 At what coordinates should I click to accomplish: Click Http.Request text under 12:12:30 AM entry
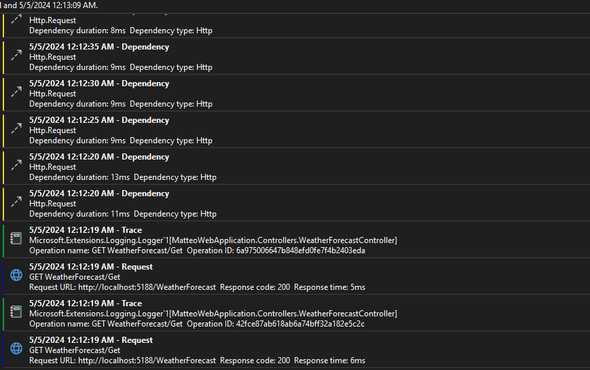[52, 94]
